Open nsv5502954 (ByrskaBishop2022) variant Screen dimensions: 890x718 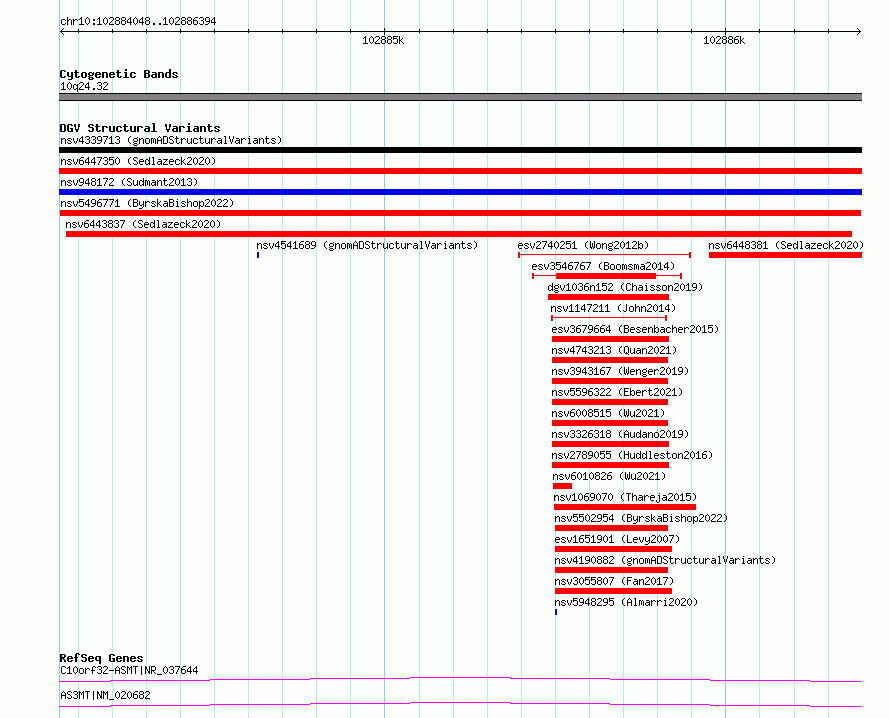coord(641,518)
